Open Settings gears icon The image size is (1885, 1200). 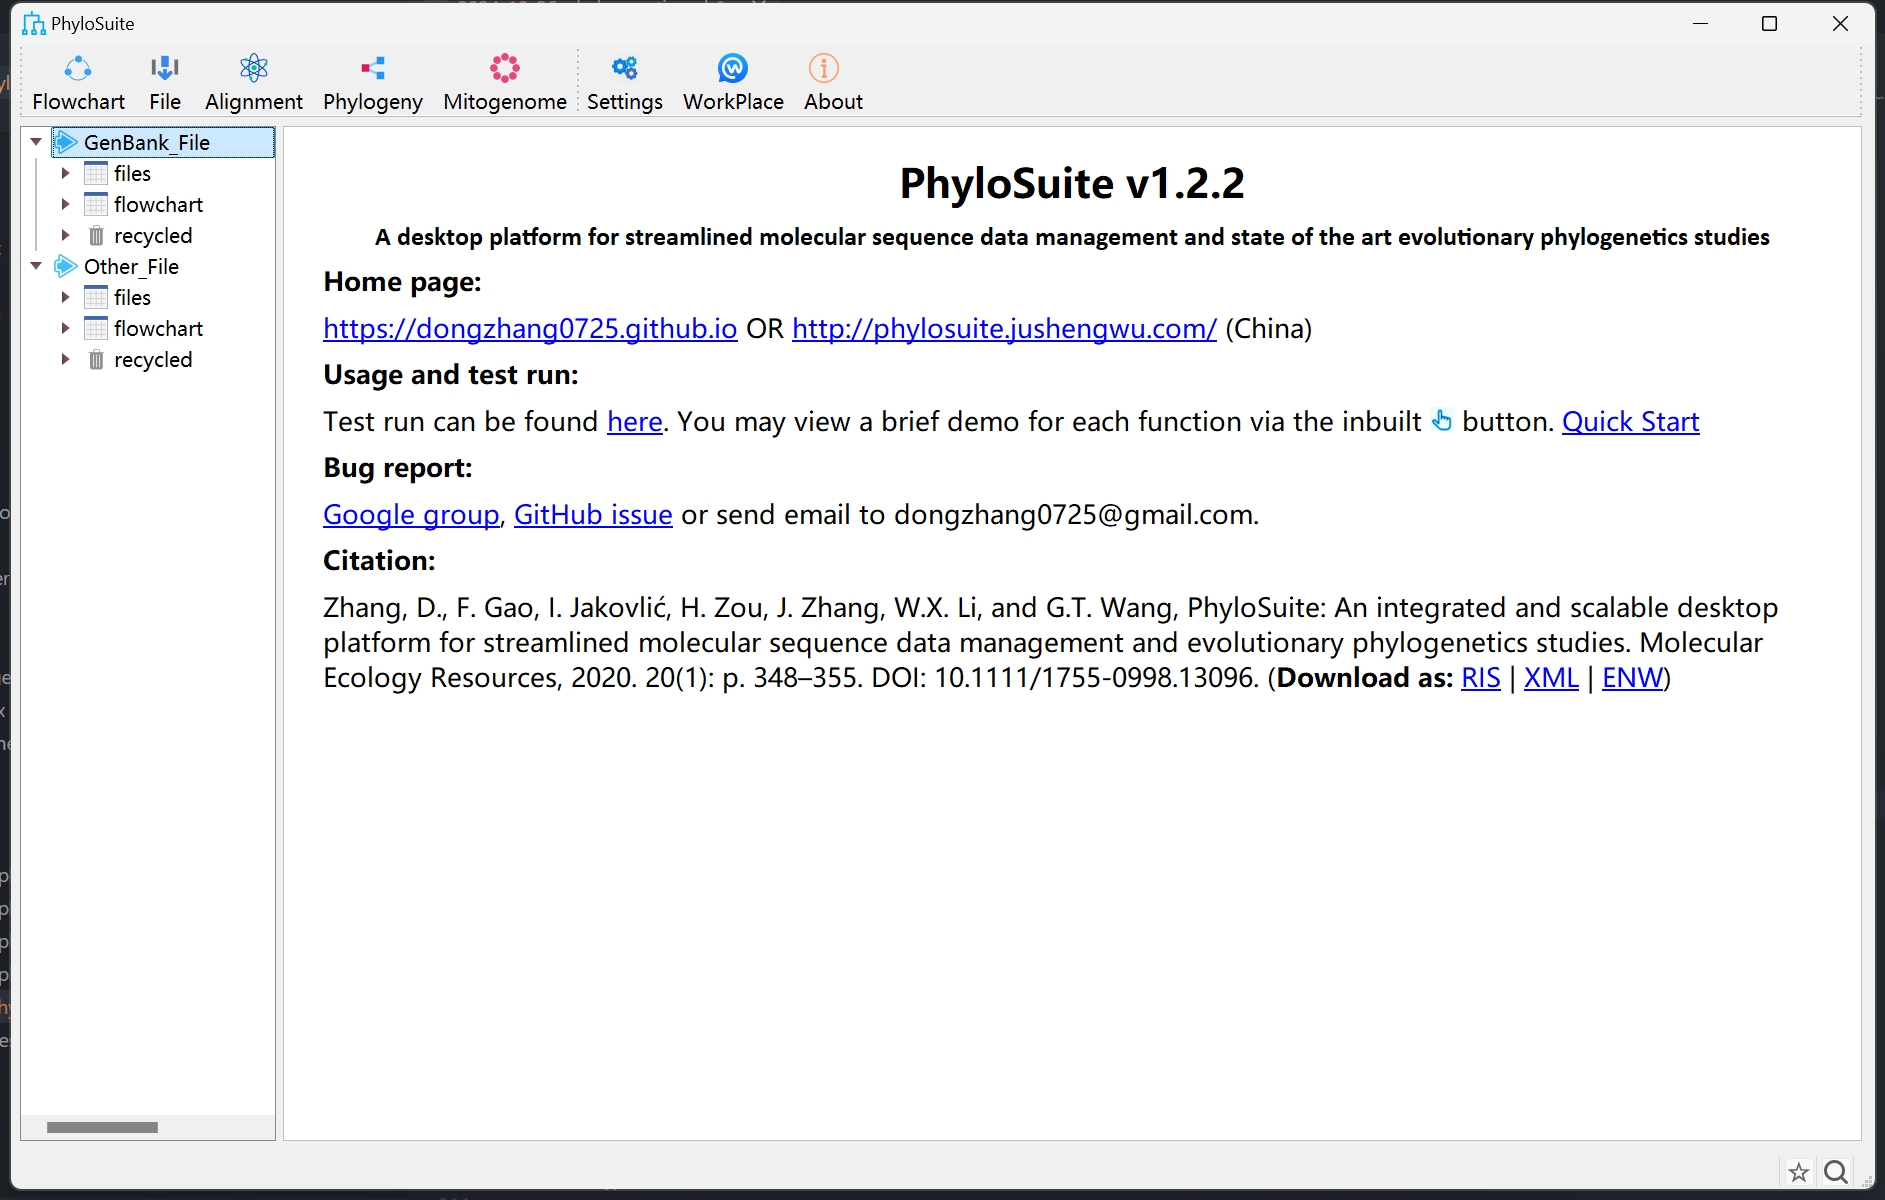[x=624, y=69]
